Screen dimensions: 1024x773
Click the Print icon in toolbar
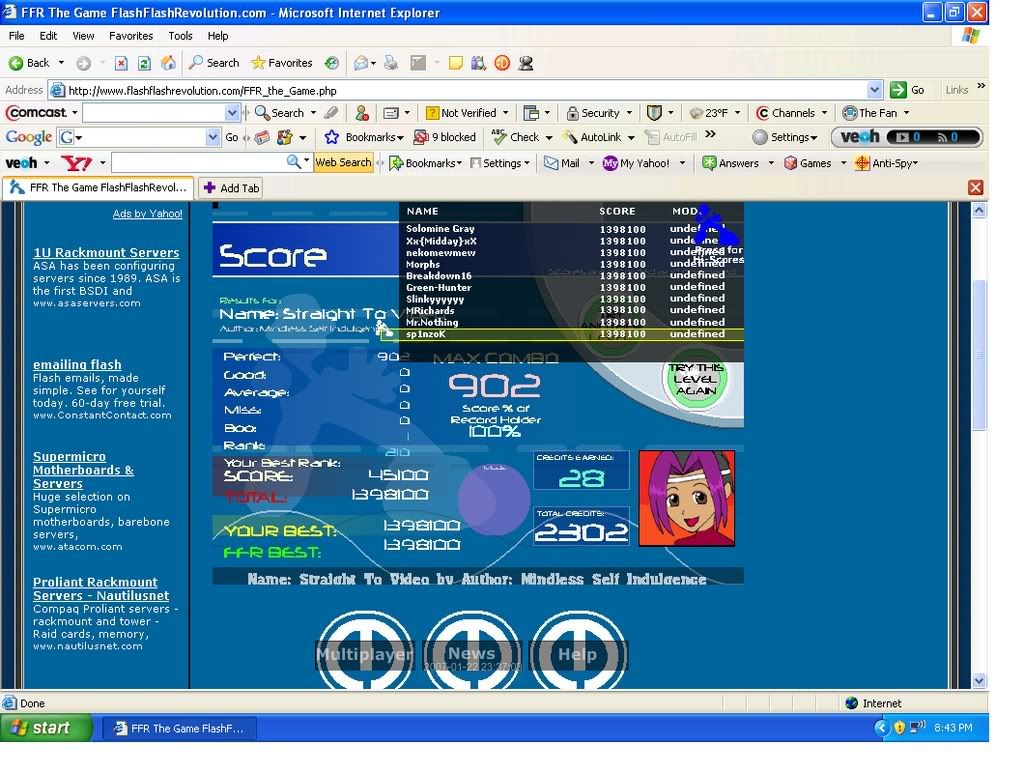tap(391, 63)
